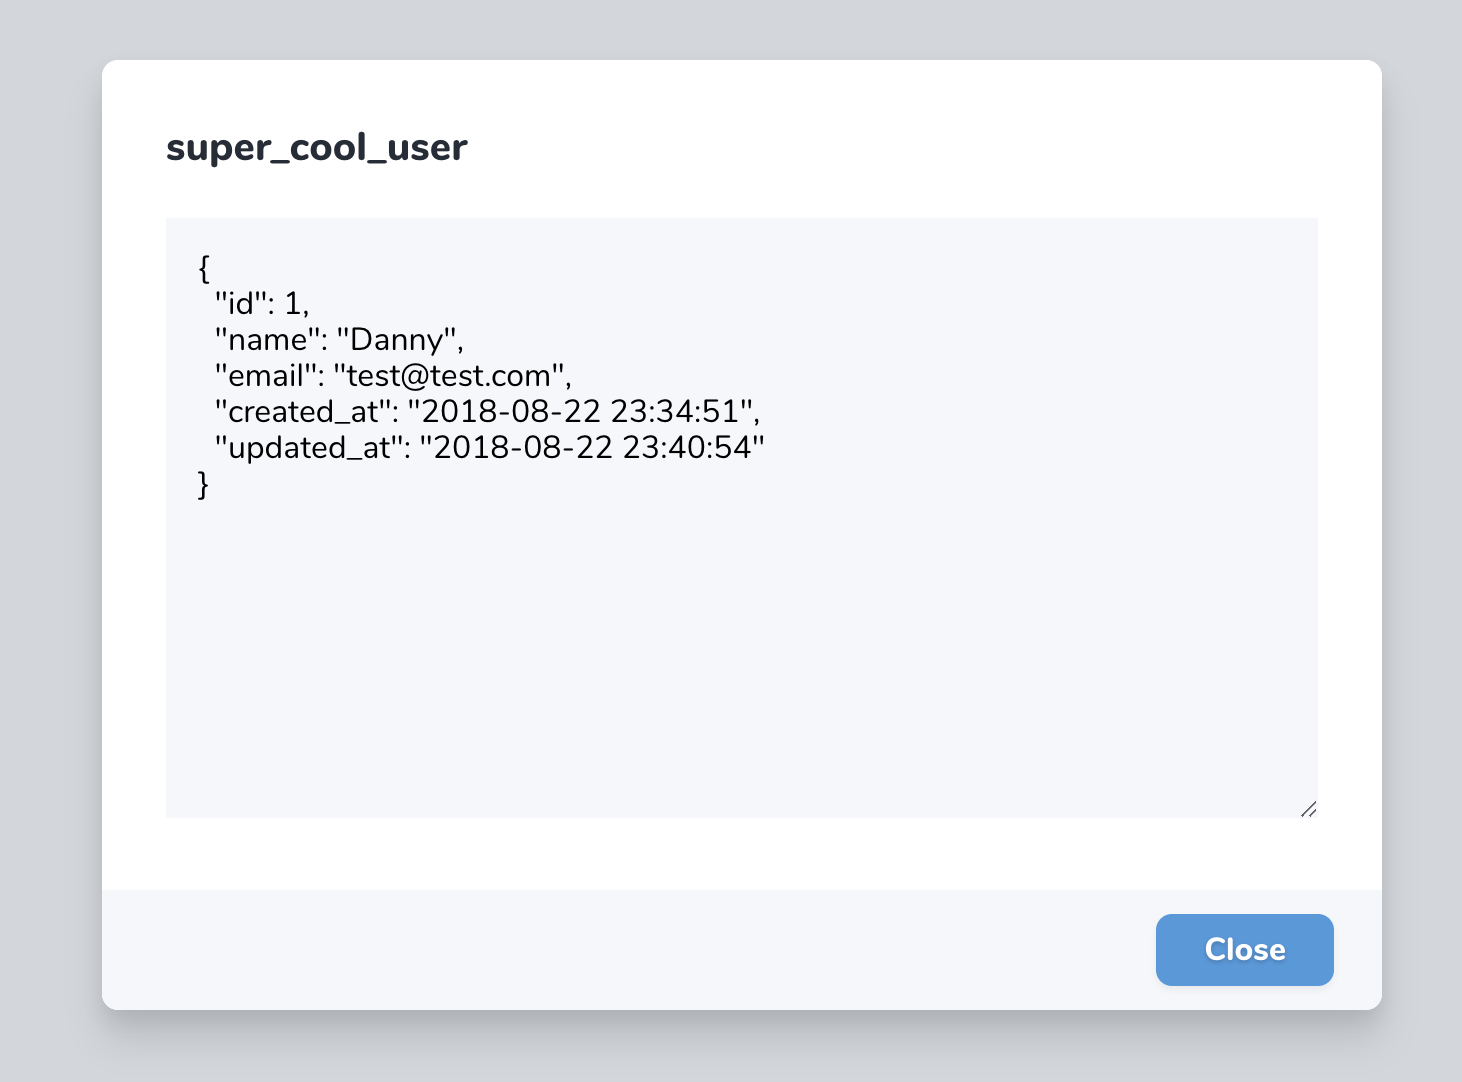This screenshot has width=1462, height=1082.
Task: Select the super_cool_user heading text
Action: pyautogui.click(x=316, y=147)
